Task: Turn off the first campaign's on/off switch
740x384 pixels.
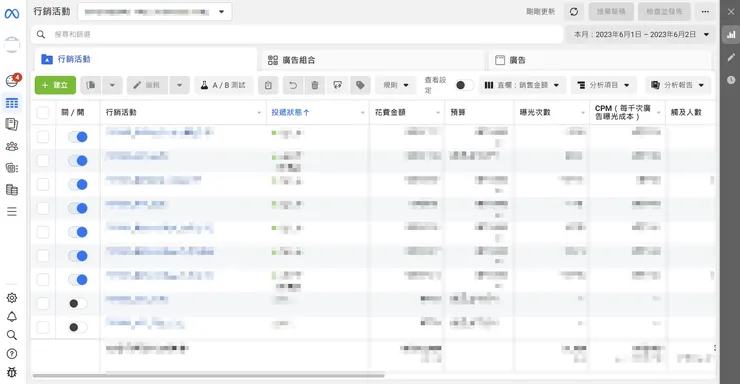Action: 78,137
